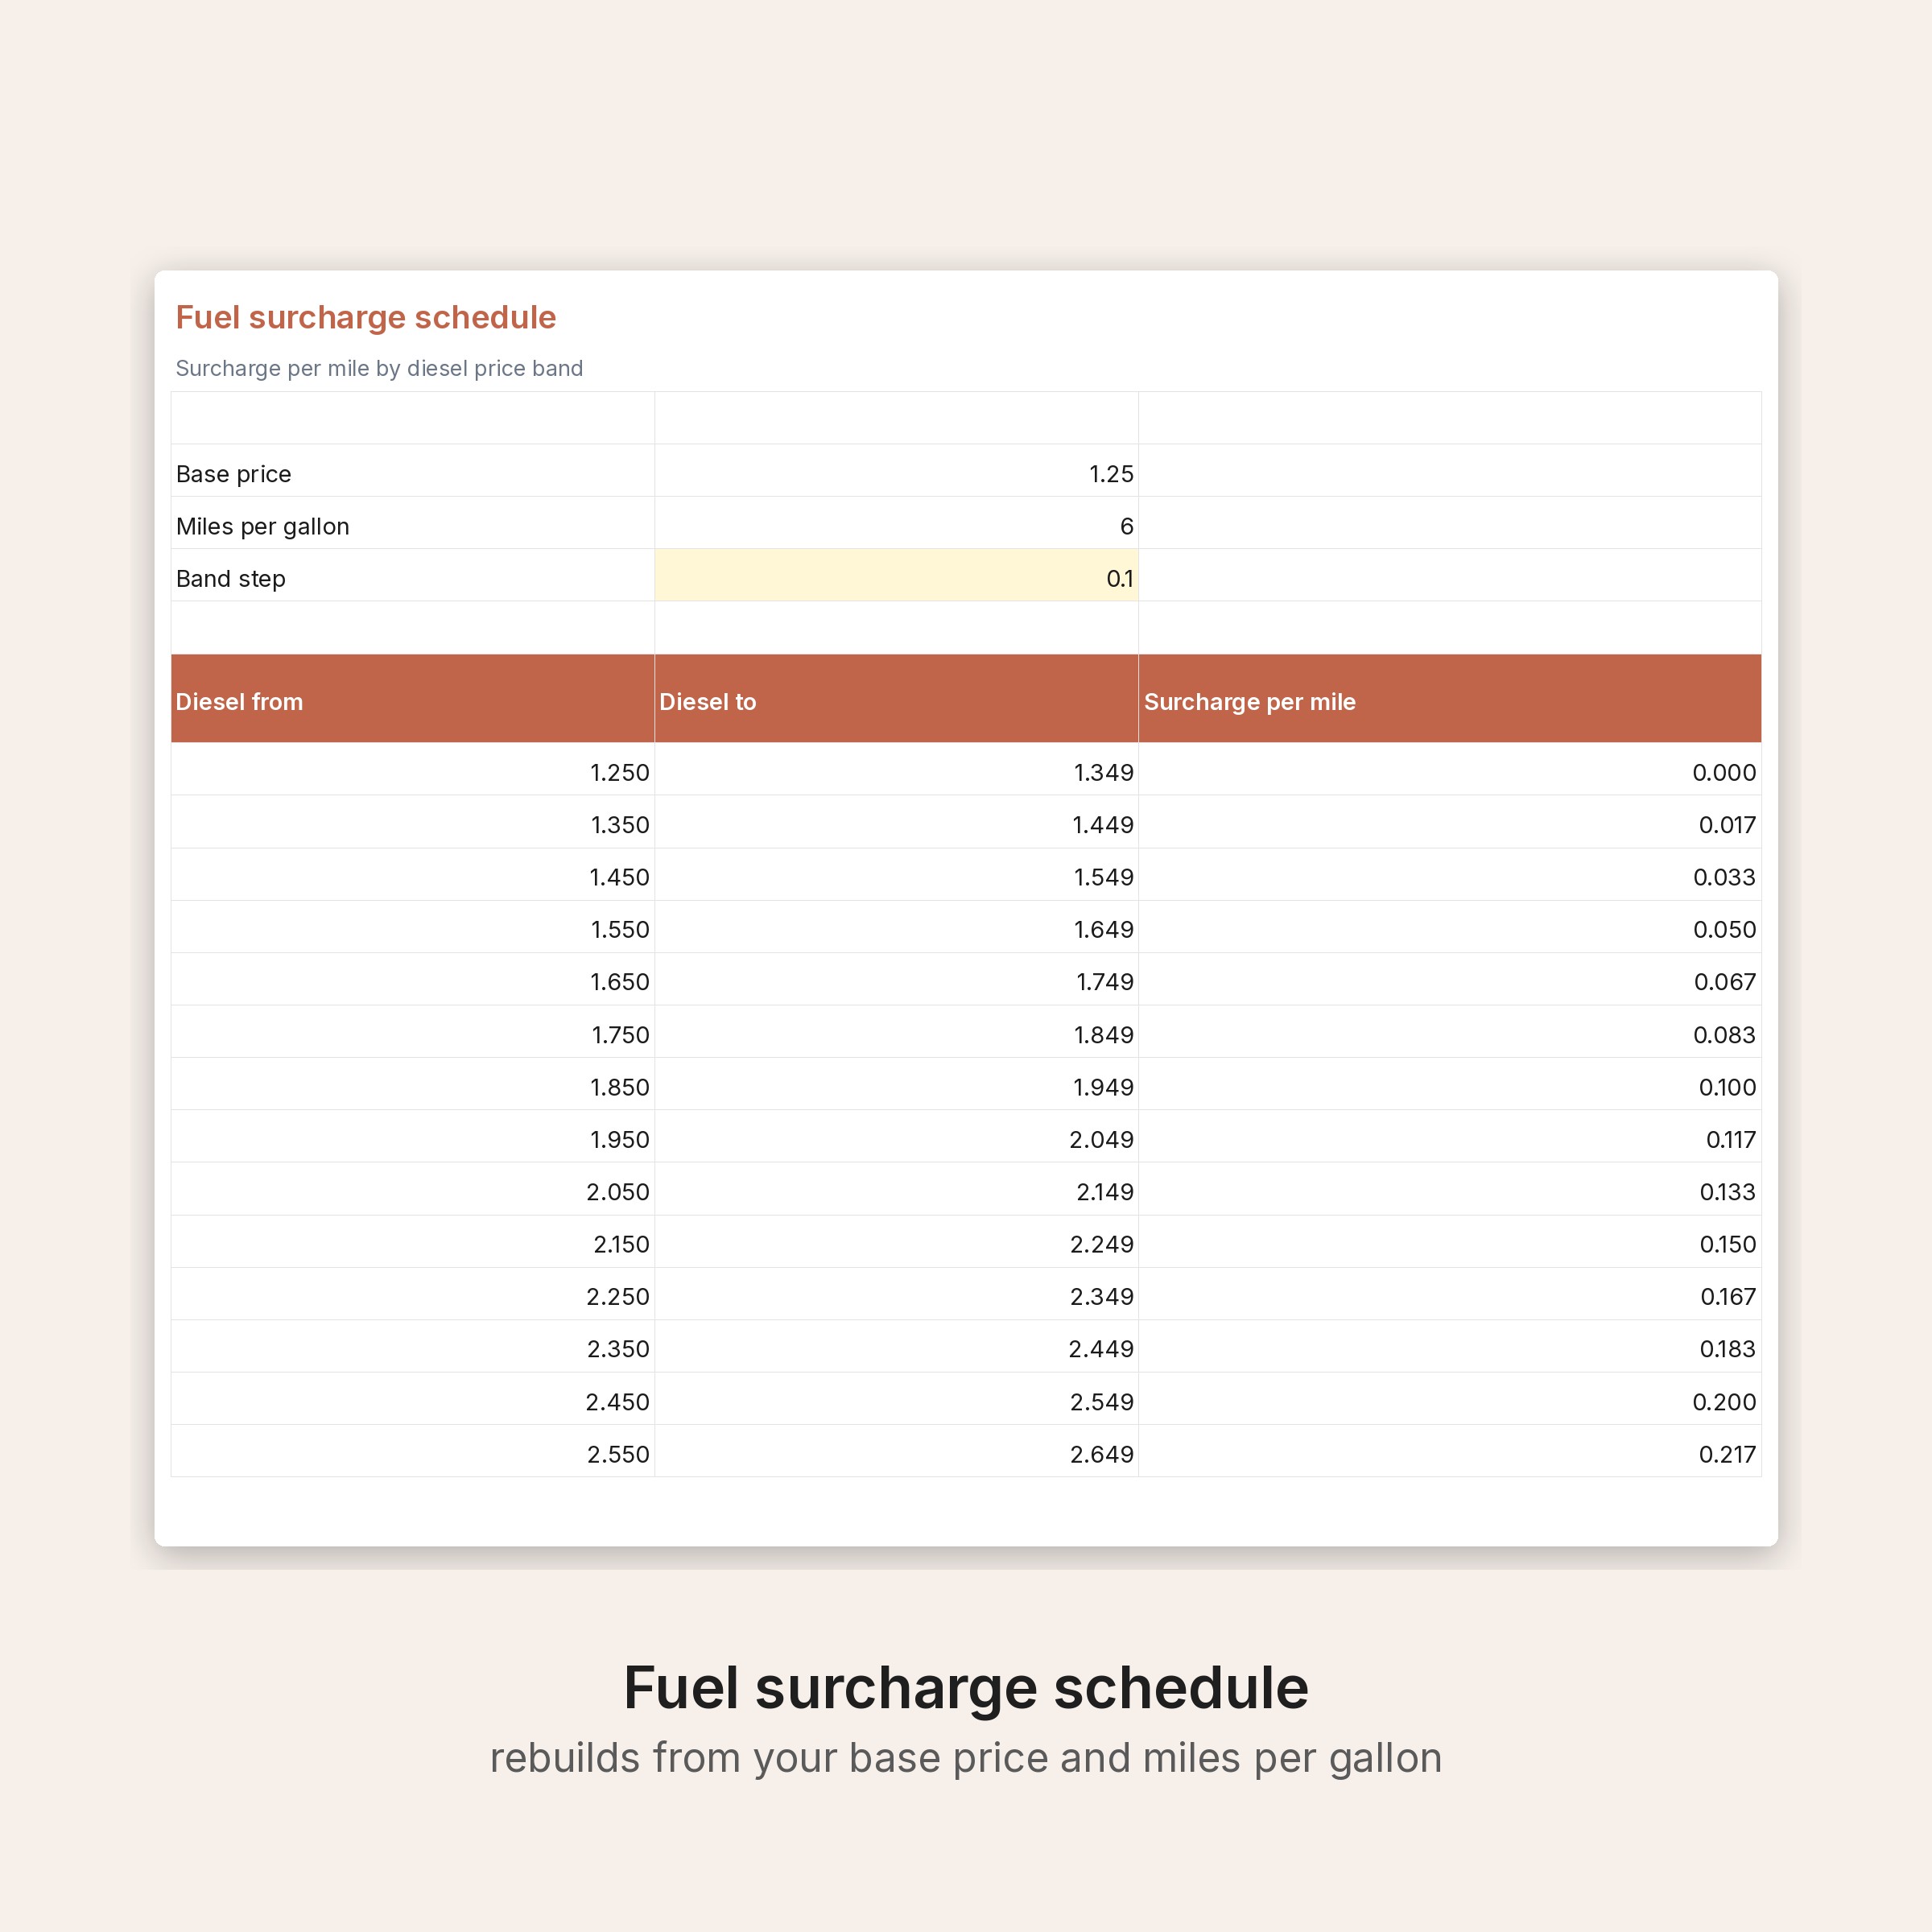The image size is (1932, 1932).
Task: Select surcharge cell 0.167
Action: (1450, 1294)
